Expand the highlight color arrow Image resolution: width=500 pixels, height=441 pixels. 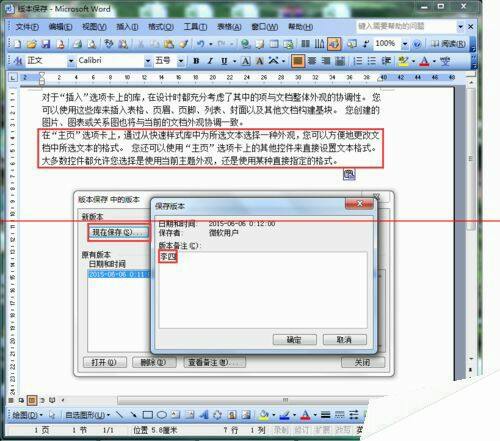click(414, 61)
